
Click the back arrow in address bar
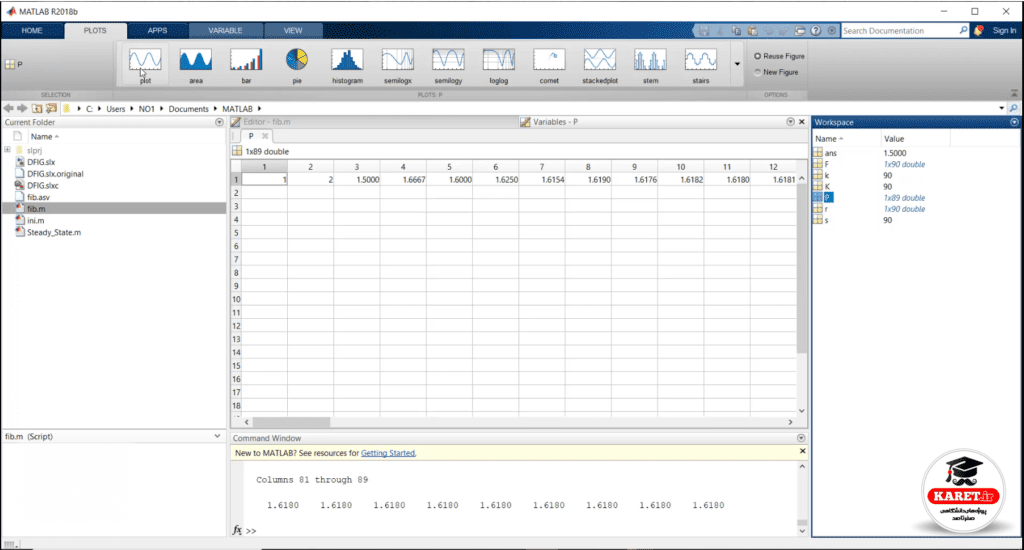(8, 108)
